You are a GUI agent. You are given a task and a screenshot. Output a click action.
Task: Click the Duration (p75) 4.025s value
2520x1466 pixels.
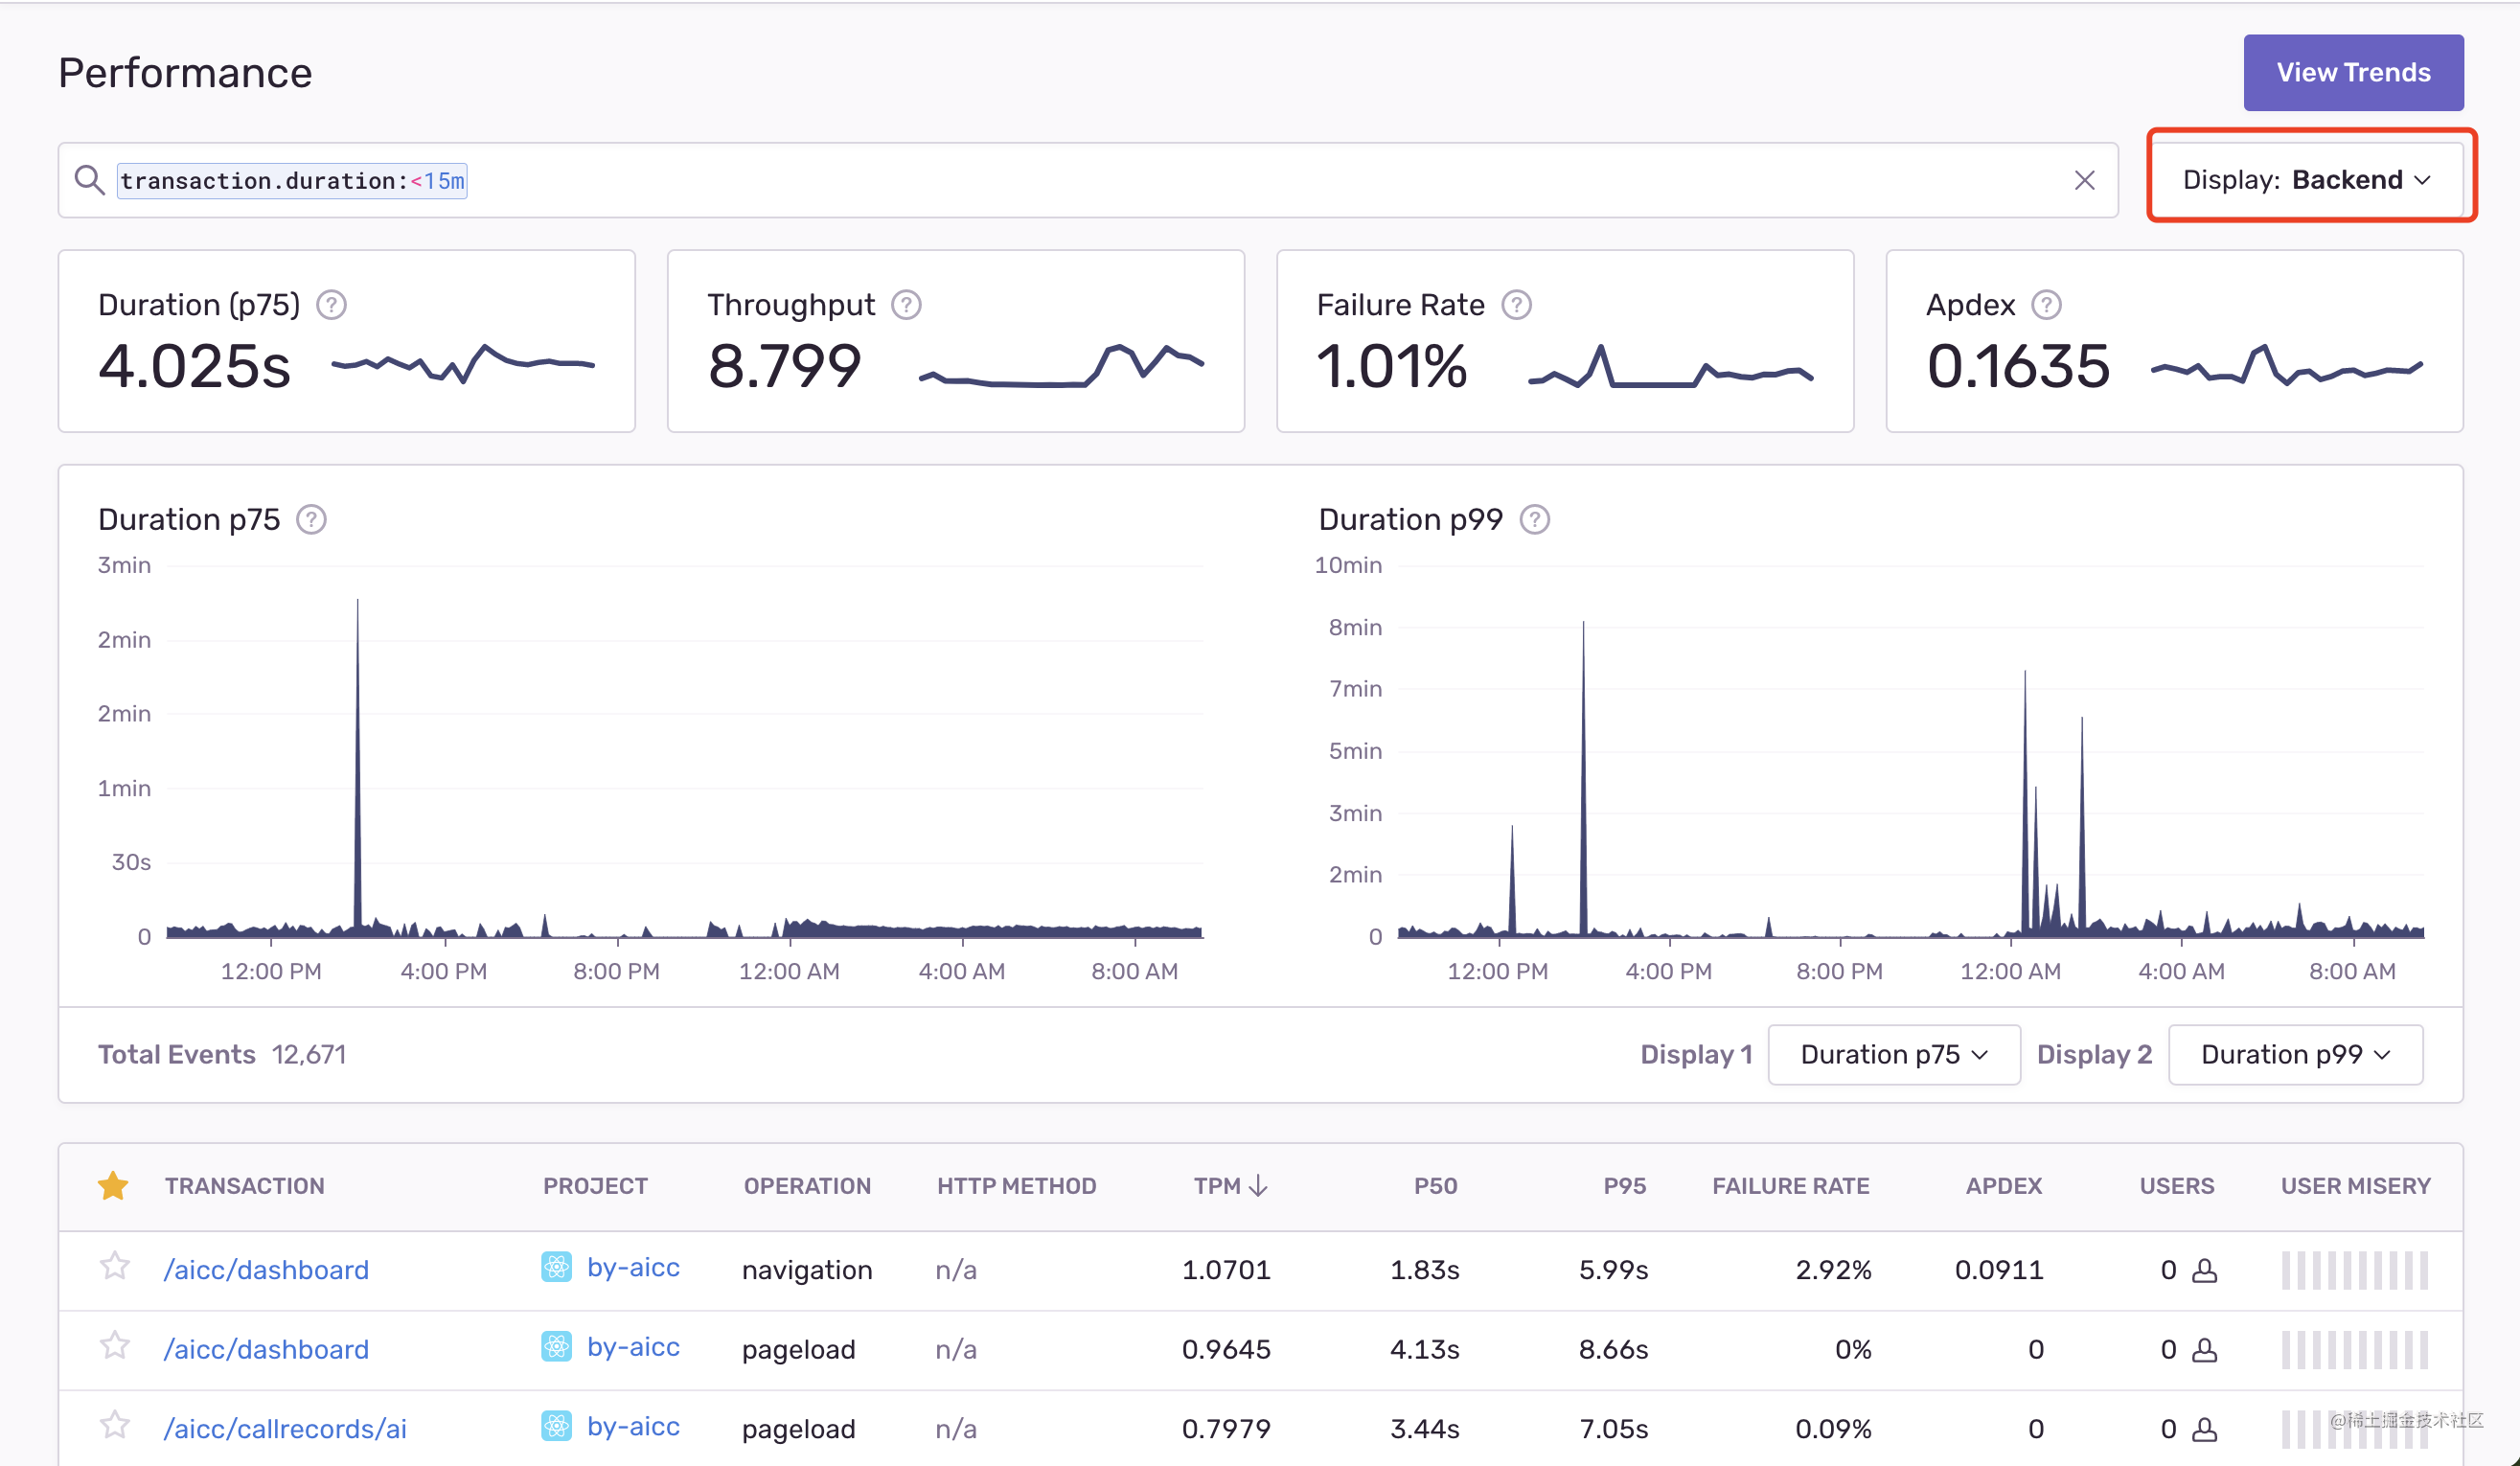click(195, 366)
